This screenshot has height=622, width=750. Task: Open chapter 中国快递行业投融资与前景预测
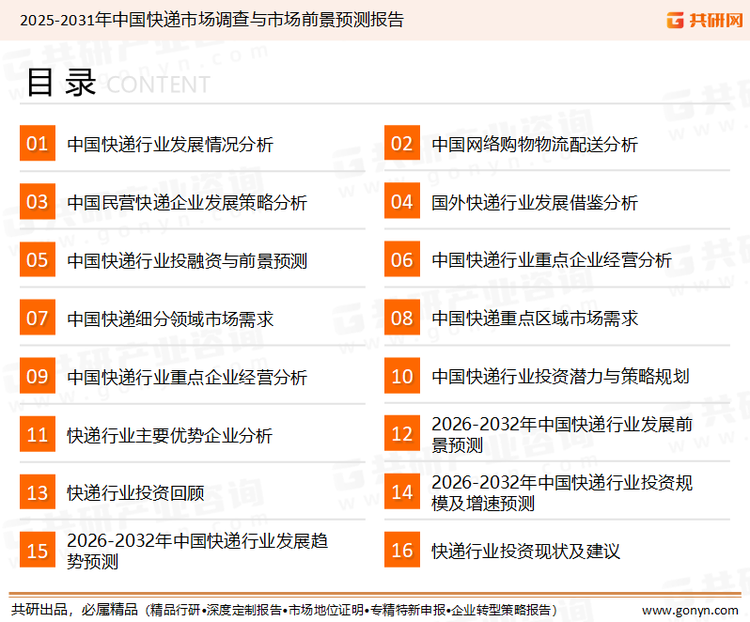point(187,261)
